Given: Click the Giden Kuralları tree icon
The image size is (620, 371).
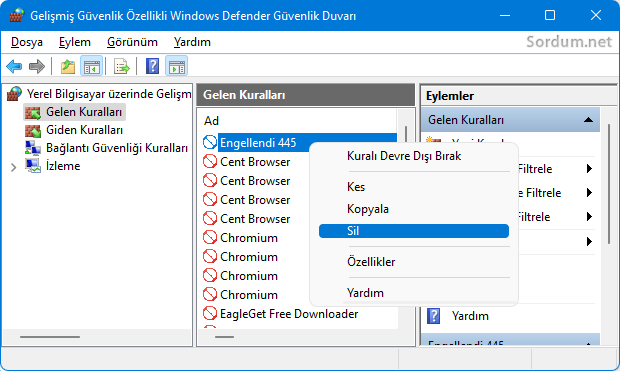Looking at the screenshot, I should point(33,131).
